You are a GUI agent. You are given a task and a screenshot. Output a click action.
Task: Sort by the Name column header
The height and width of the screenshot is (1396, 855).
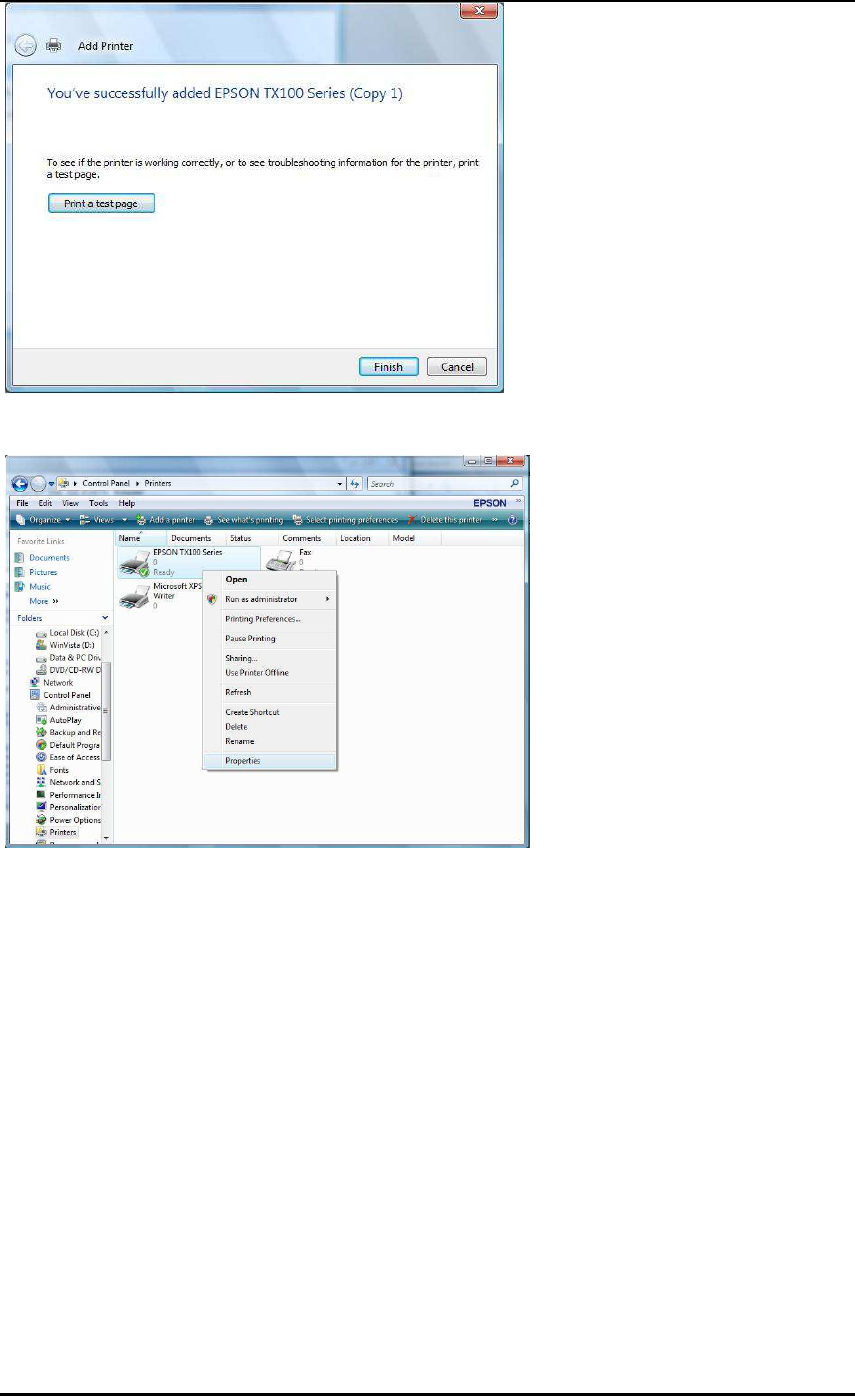pyautogui.click(x=139, y=538)
